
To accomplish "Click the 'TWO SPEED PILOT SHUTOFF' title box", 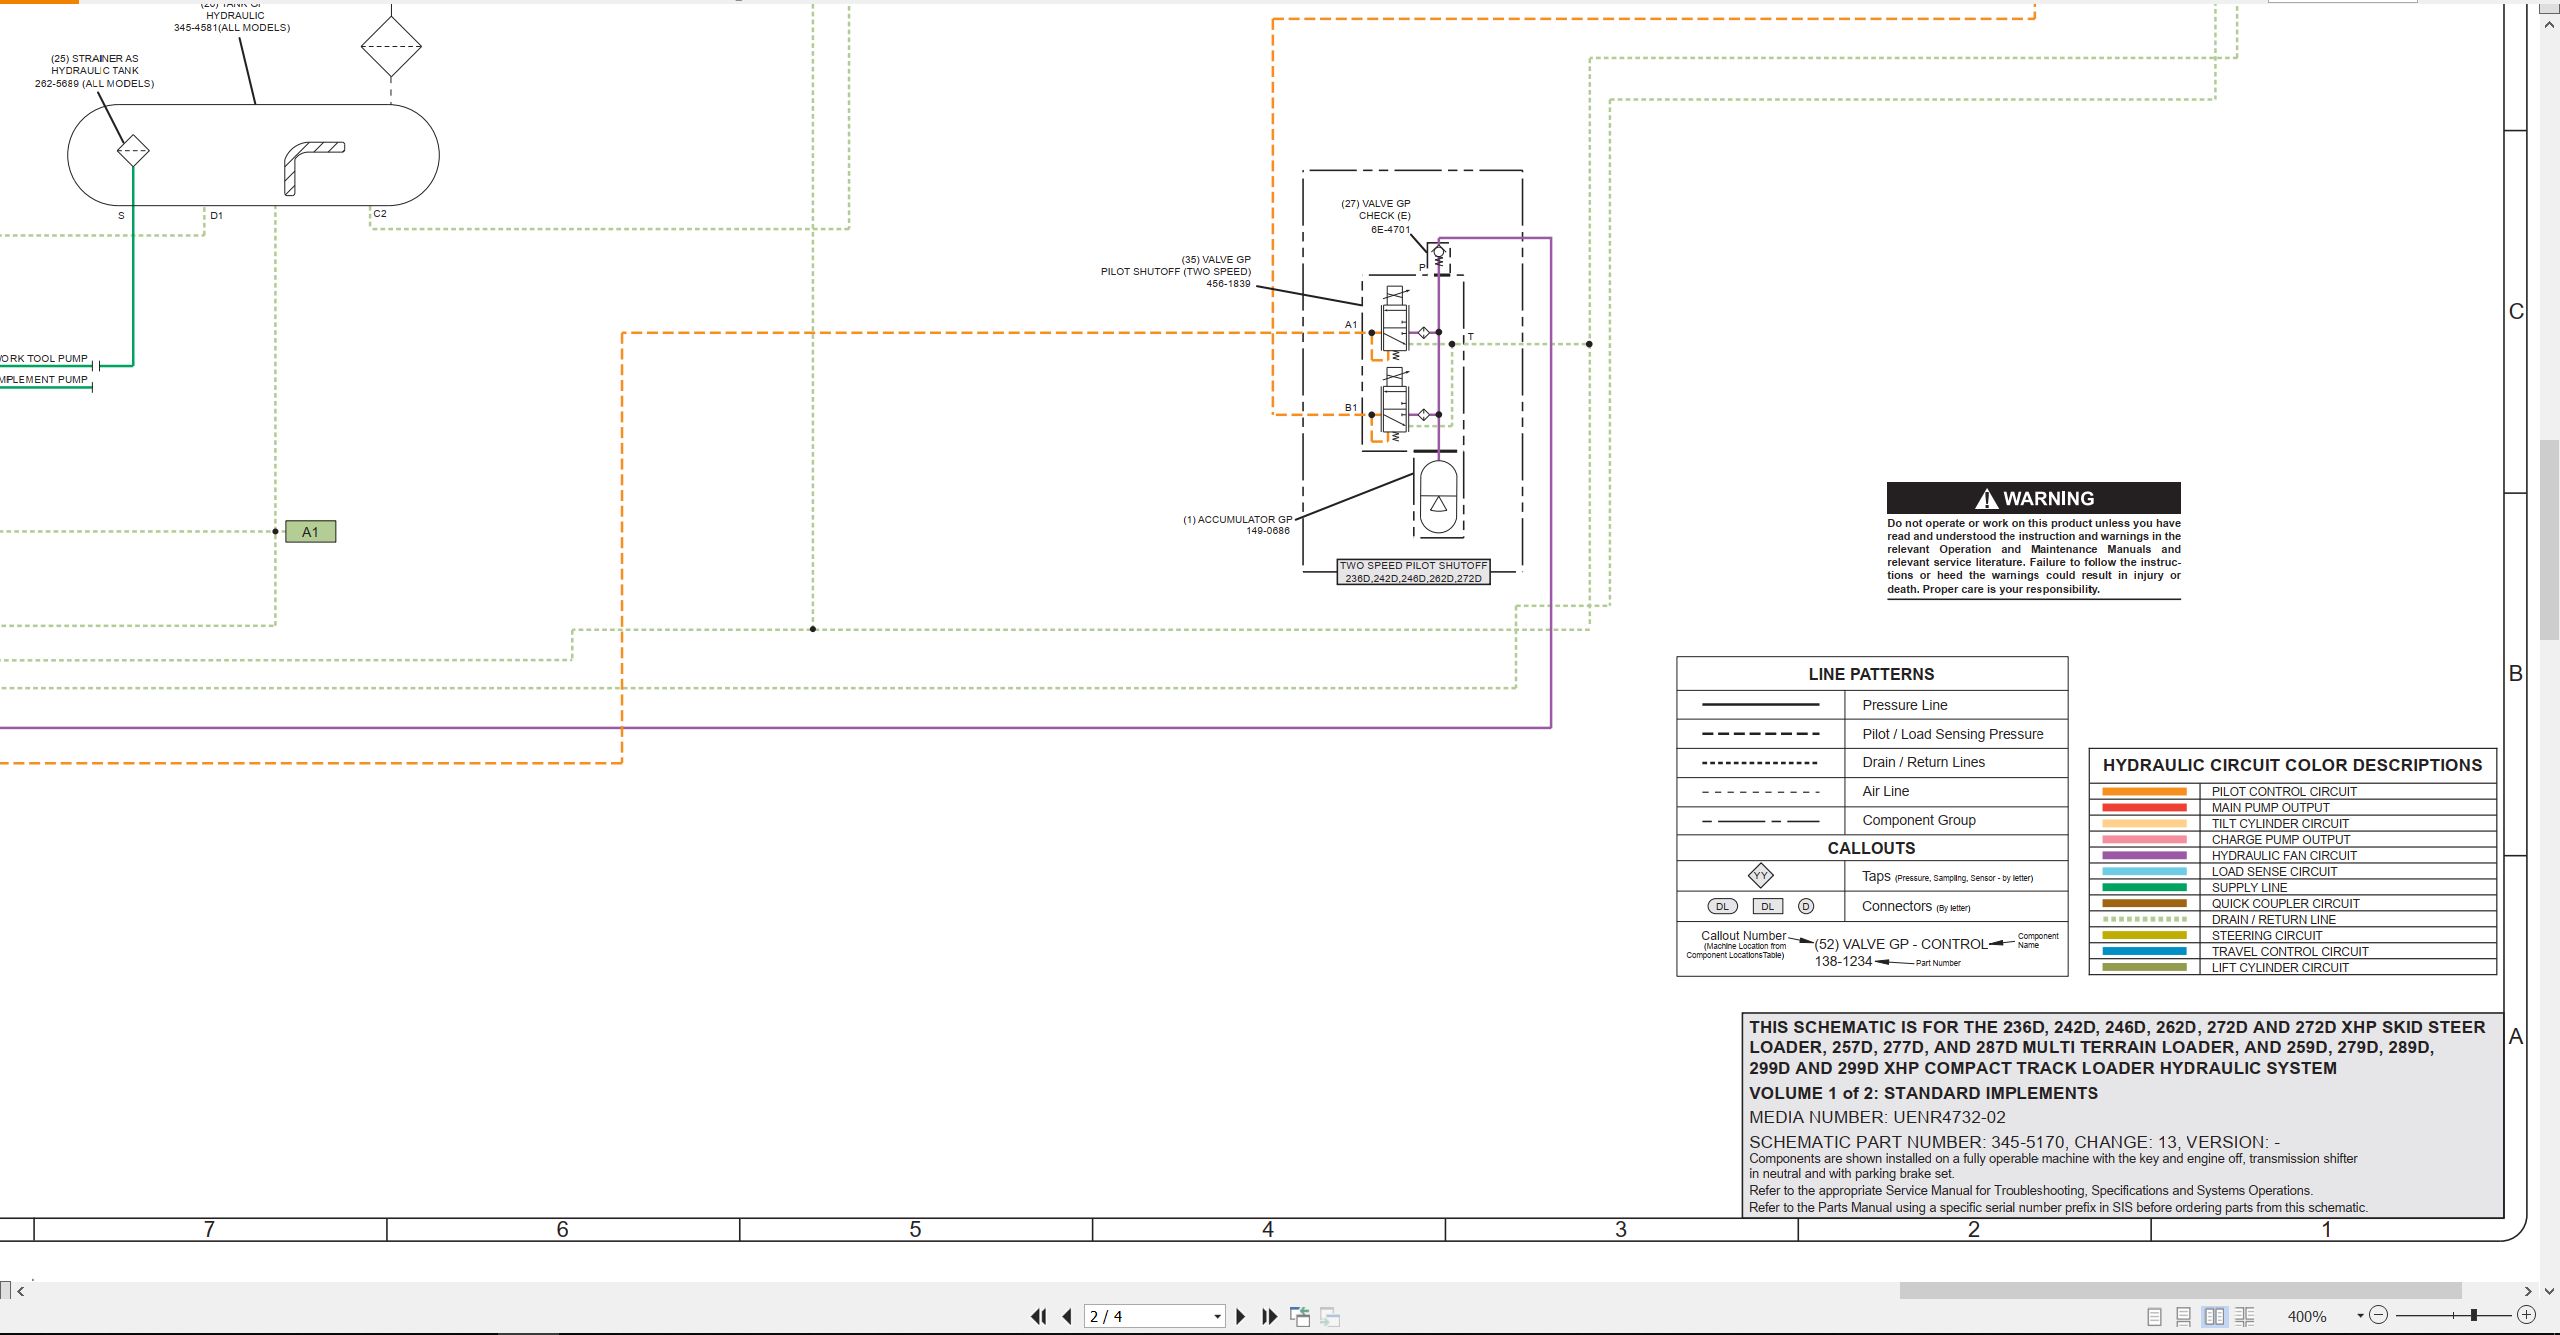I will coord(1413,572).
